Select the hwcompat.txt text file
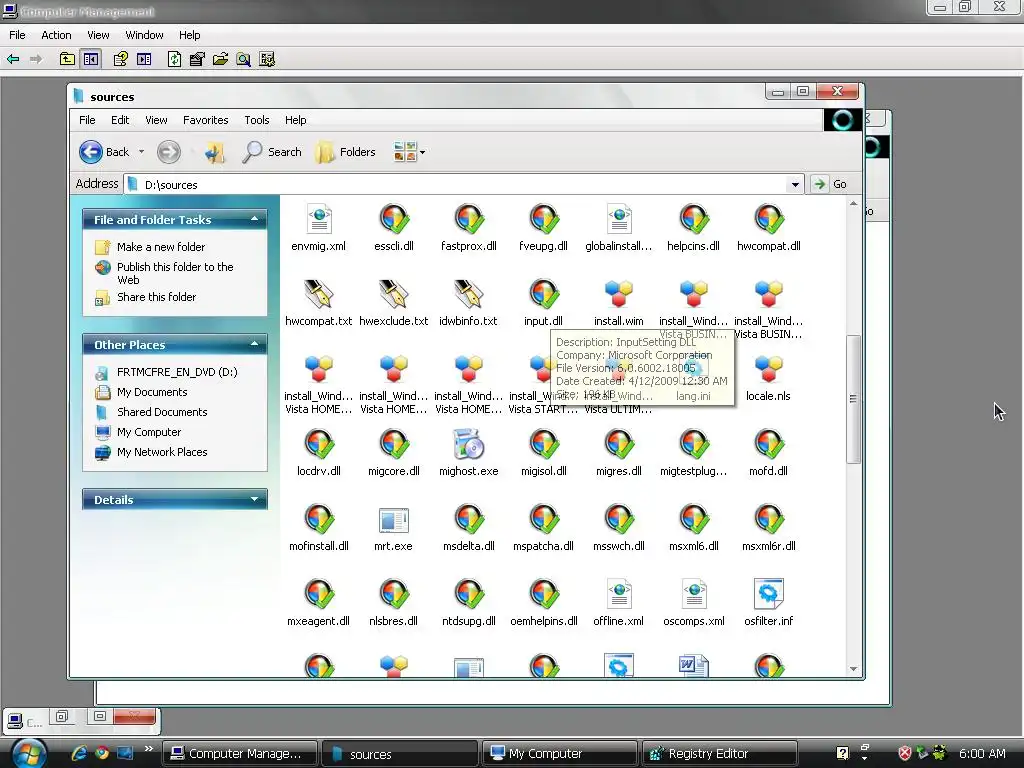Screen dimensions: 1024x768 pos(319,295)
